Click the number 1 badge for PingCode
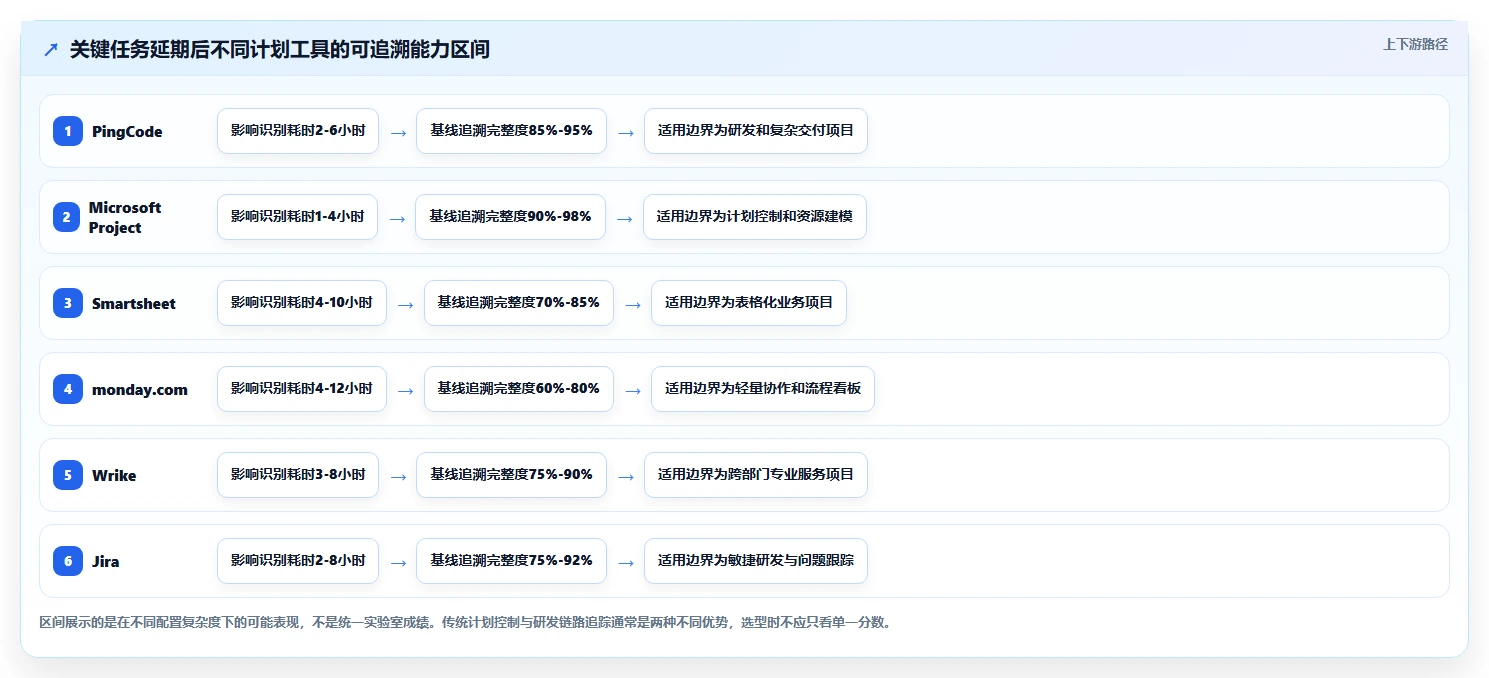Viewport: 1489px width, 678px height. pyautogui.click(x=68, y=131)
